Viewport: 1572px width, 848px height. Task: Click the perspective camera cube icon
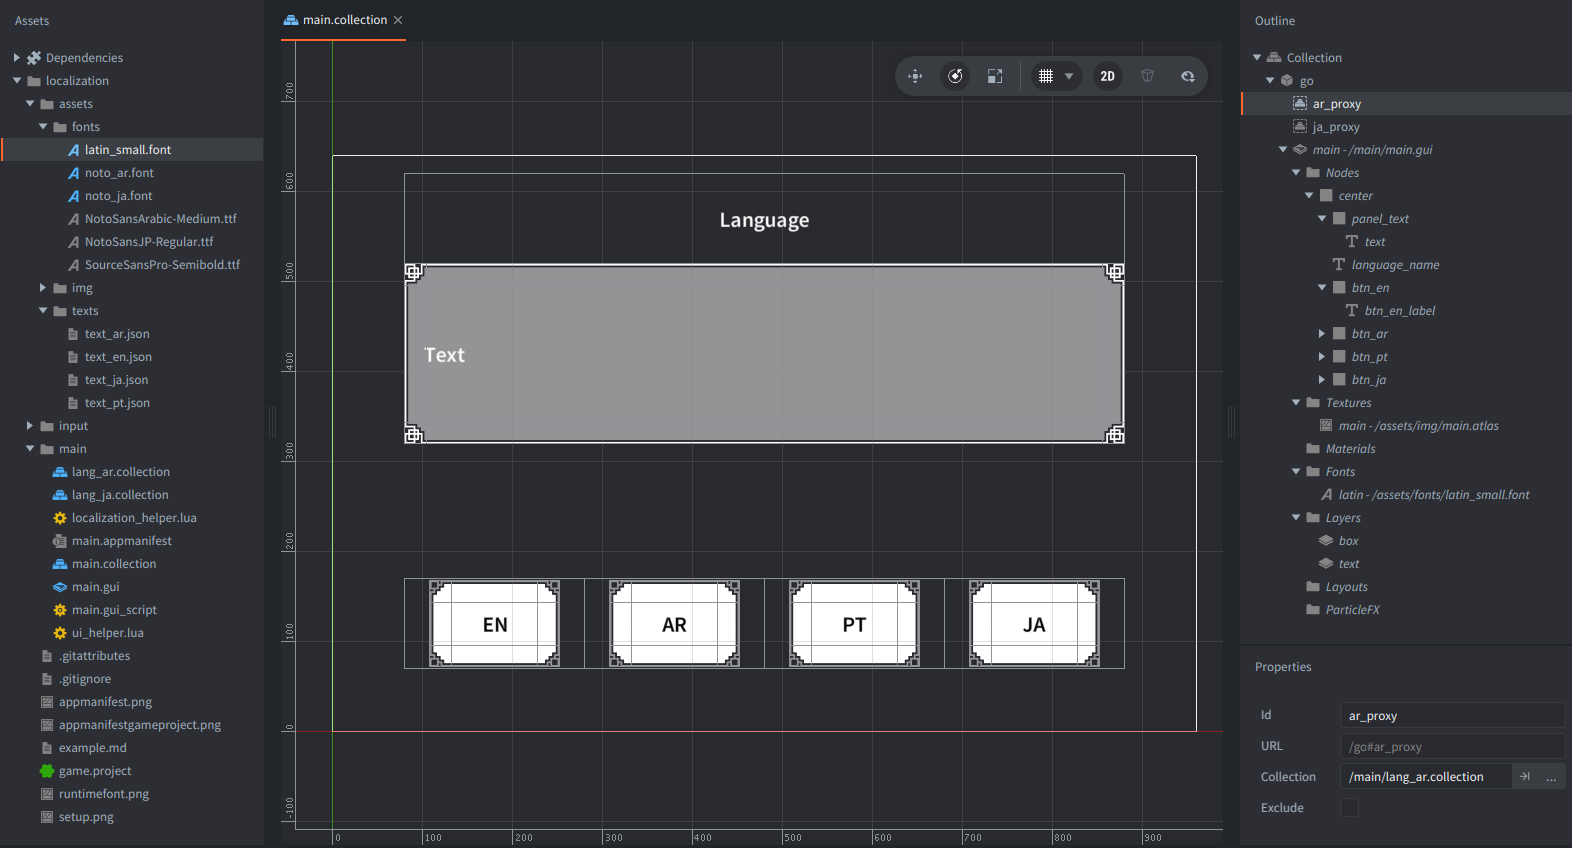tap(1147, 76)
